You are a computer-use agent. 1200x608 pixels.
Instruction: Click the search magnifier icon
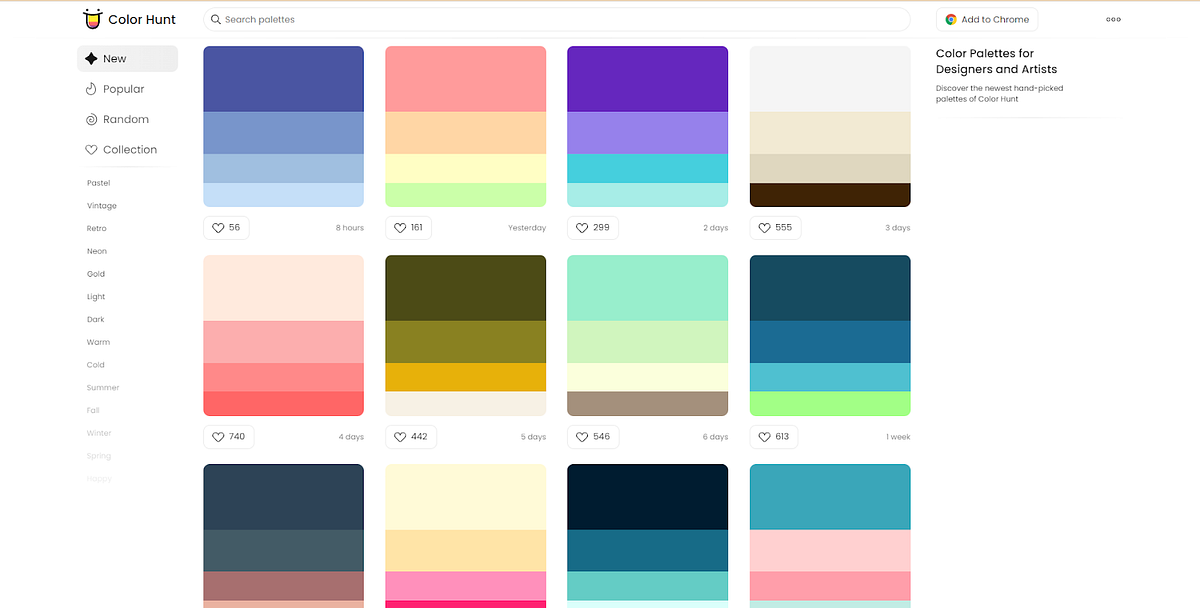point(215,19)
